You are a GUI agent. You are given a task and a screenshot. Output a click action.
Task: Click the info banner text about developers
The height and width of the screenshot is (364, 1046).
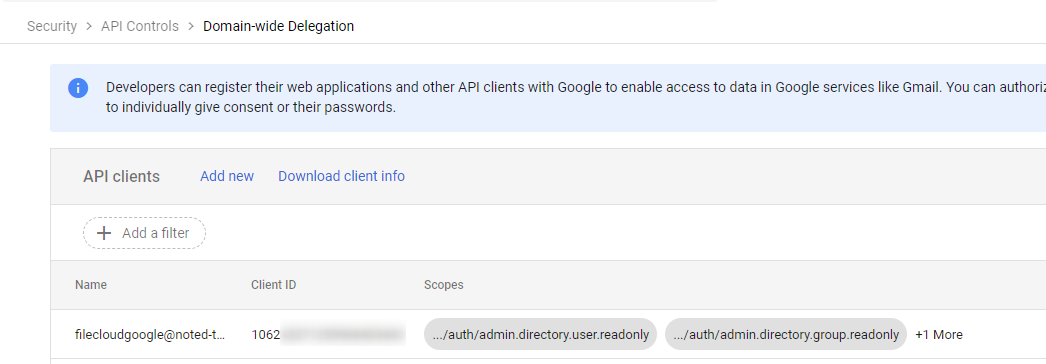click(576, 97)
